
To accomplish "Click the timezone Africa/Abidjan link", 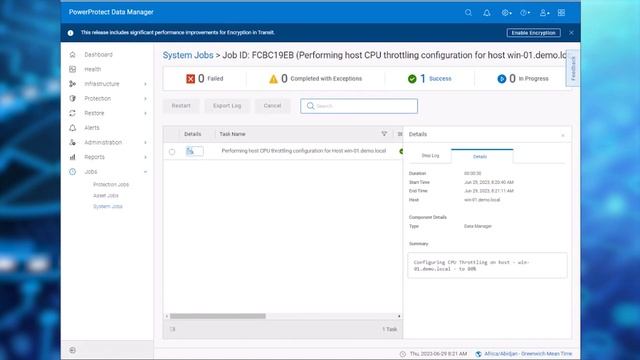I will [528, 354].
